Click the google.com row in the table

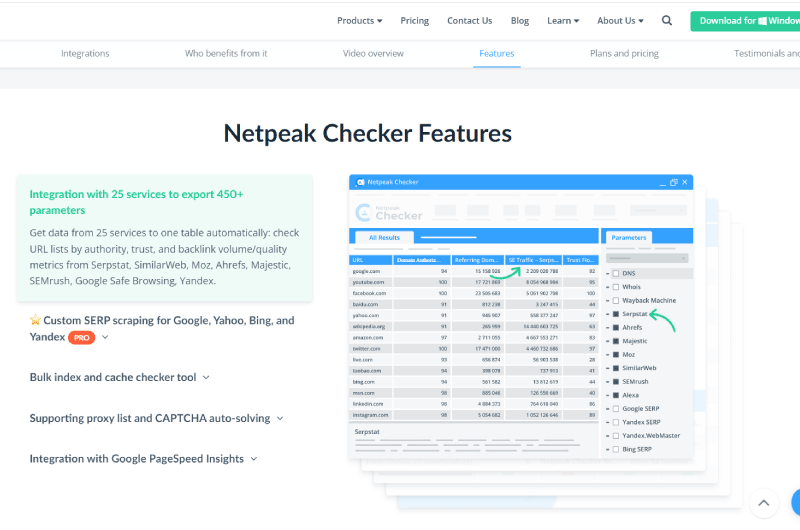(x=473, y=271)
